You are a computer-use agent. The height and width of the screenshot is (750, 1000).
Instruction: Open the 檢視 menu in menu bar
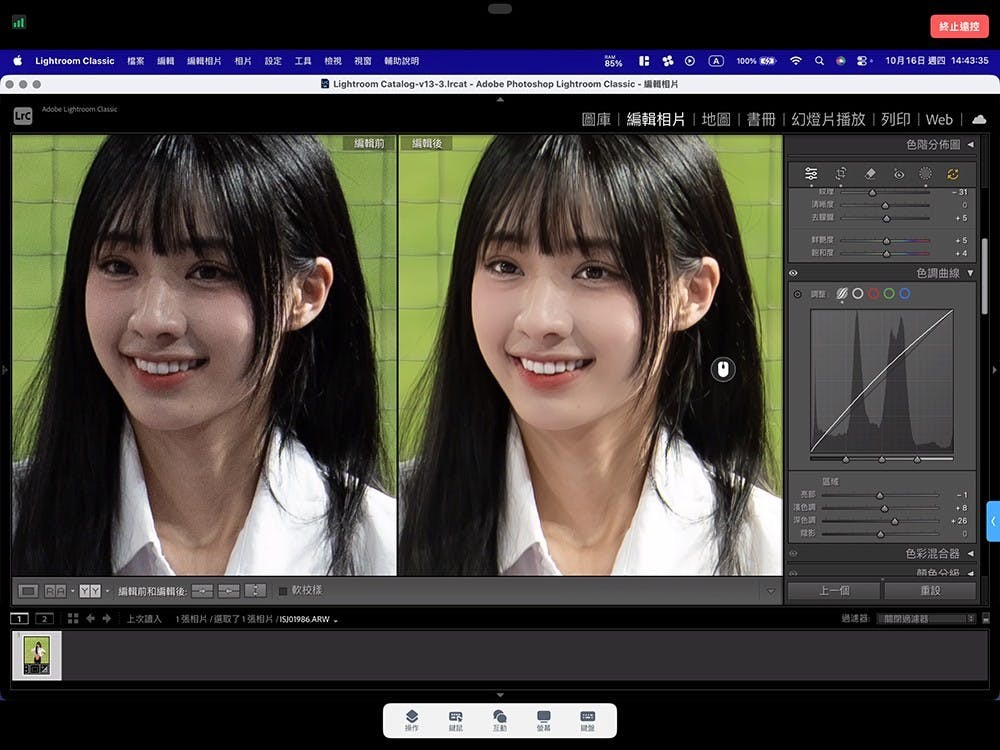[x=333, y=61]
